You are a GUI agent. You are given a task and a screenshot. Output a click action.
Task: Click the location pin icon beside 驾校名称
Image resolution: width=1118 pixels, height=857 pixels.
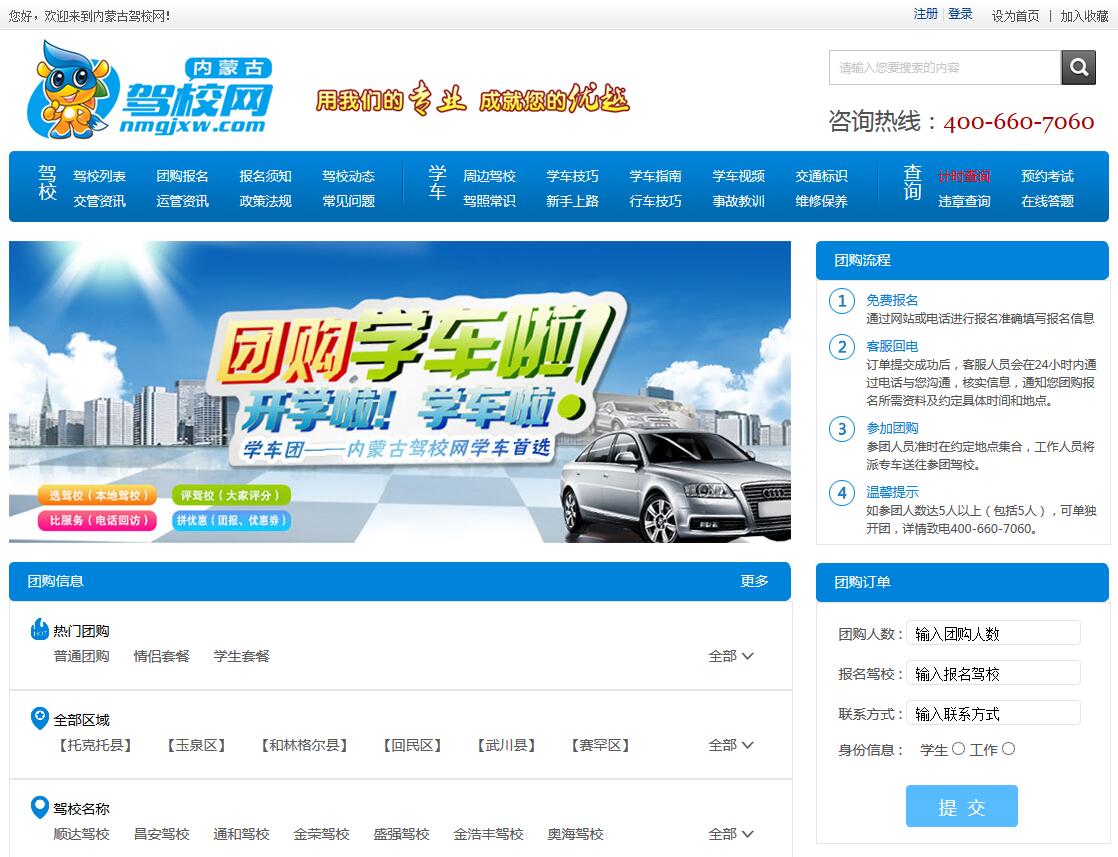pos(40,807)
